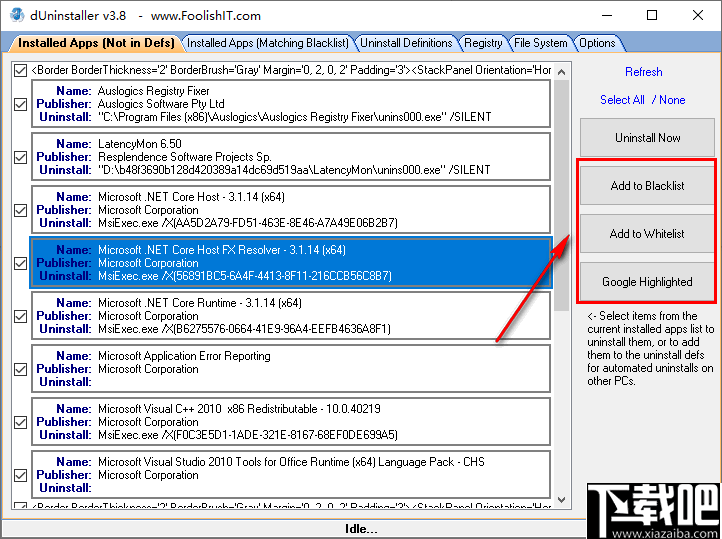Uncheck Visual Studio 2010 Tools for Office Runtime
This screenshot has height=539, width=722.
coord(20,475)
